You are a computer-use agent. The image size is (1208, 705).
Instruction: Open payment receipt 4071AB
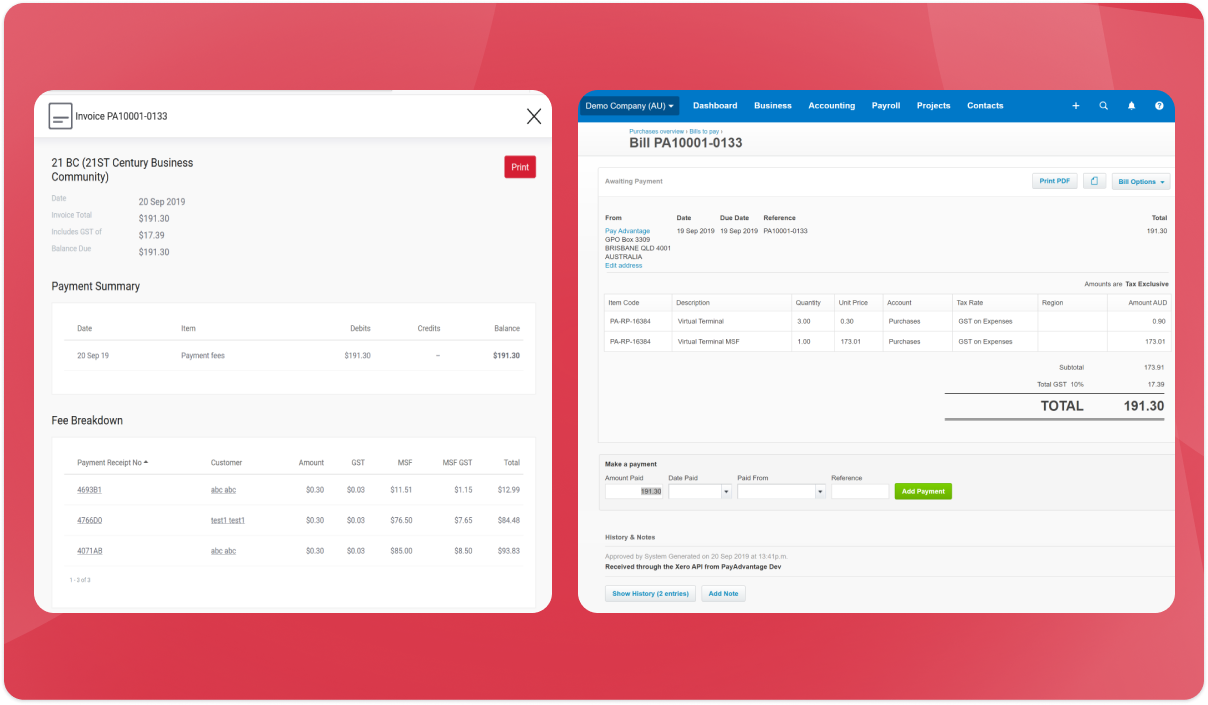[x=90, y=551]
